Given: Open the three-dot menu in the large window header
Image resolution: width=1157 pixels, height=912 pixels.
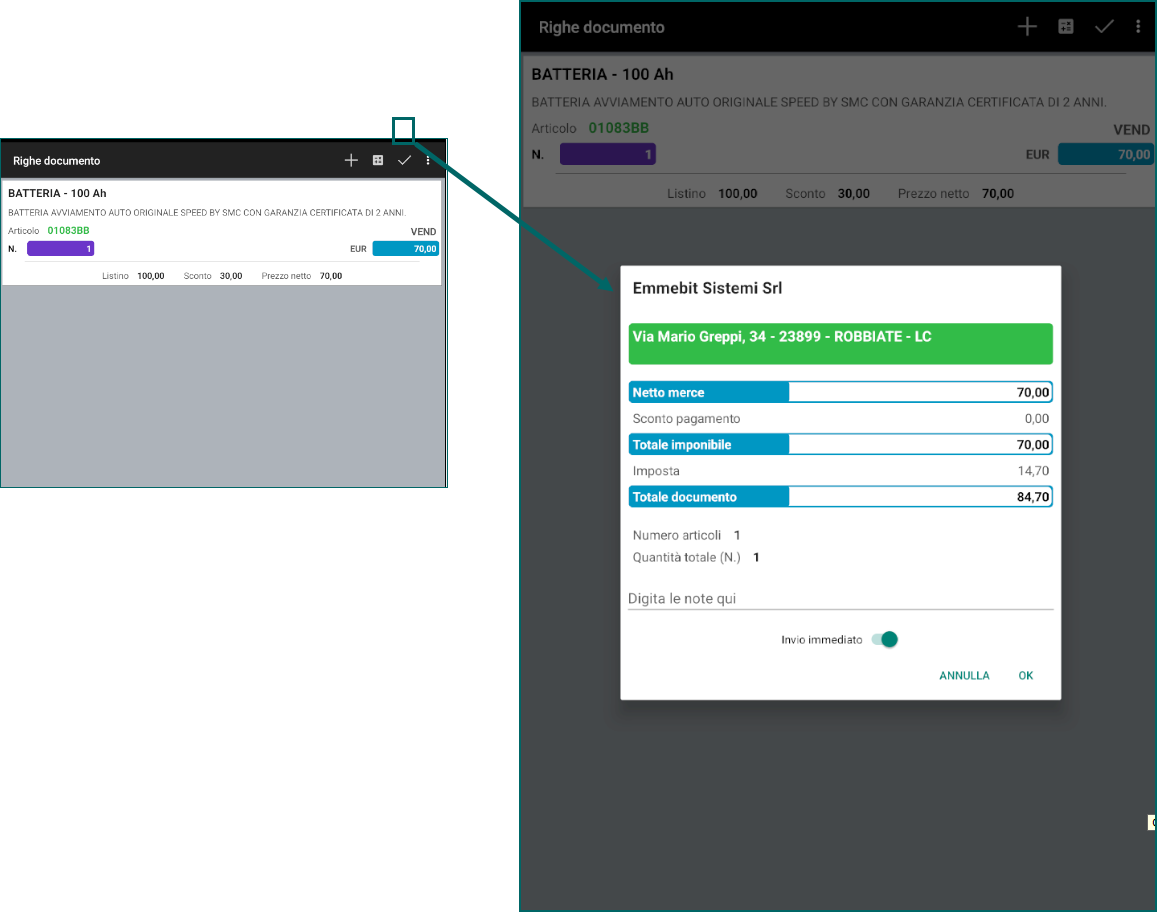Looking at the screenshot, I should [x=1138, y=27].
